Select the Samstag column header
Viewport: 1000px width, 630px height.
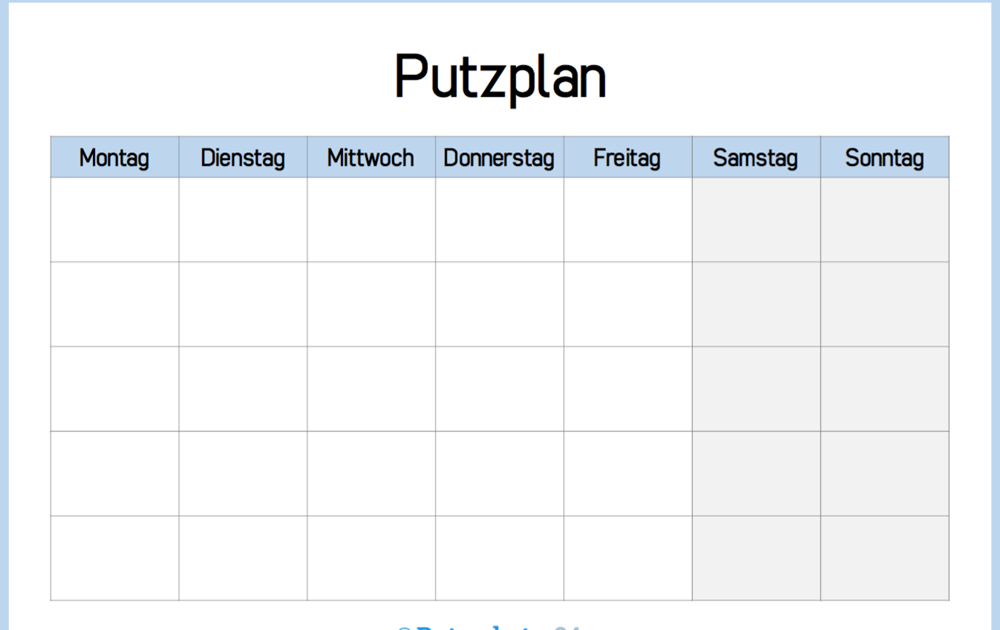(756, 157)
